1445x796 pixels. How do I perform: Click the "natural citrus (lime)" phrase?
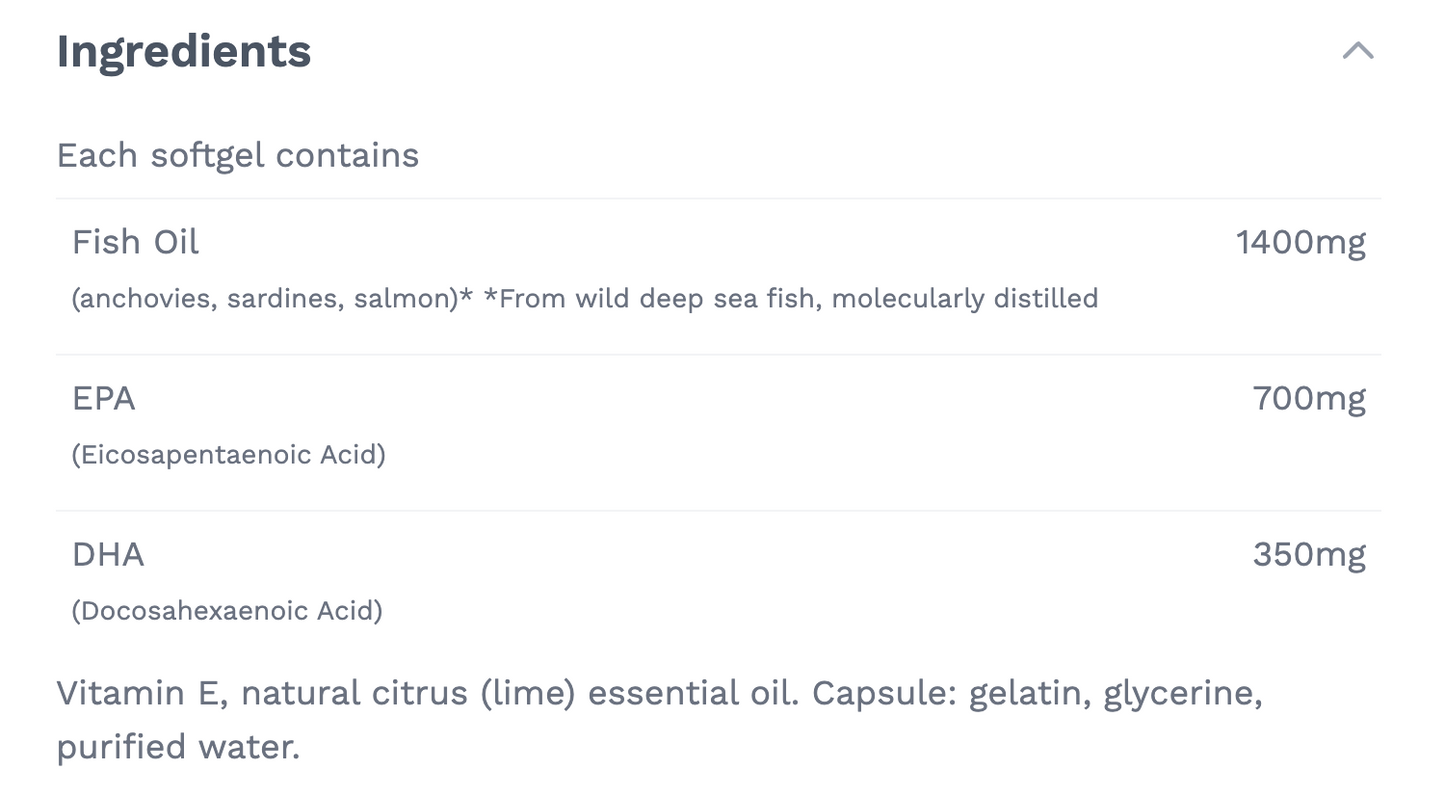(x=408, y=693)
